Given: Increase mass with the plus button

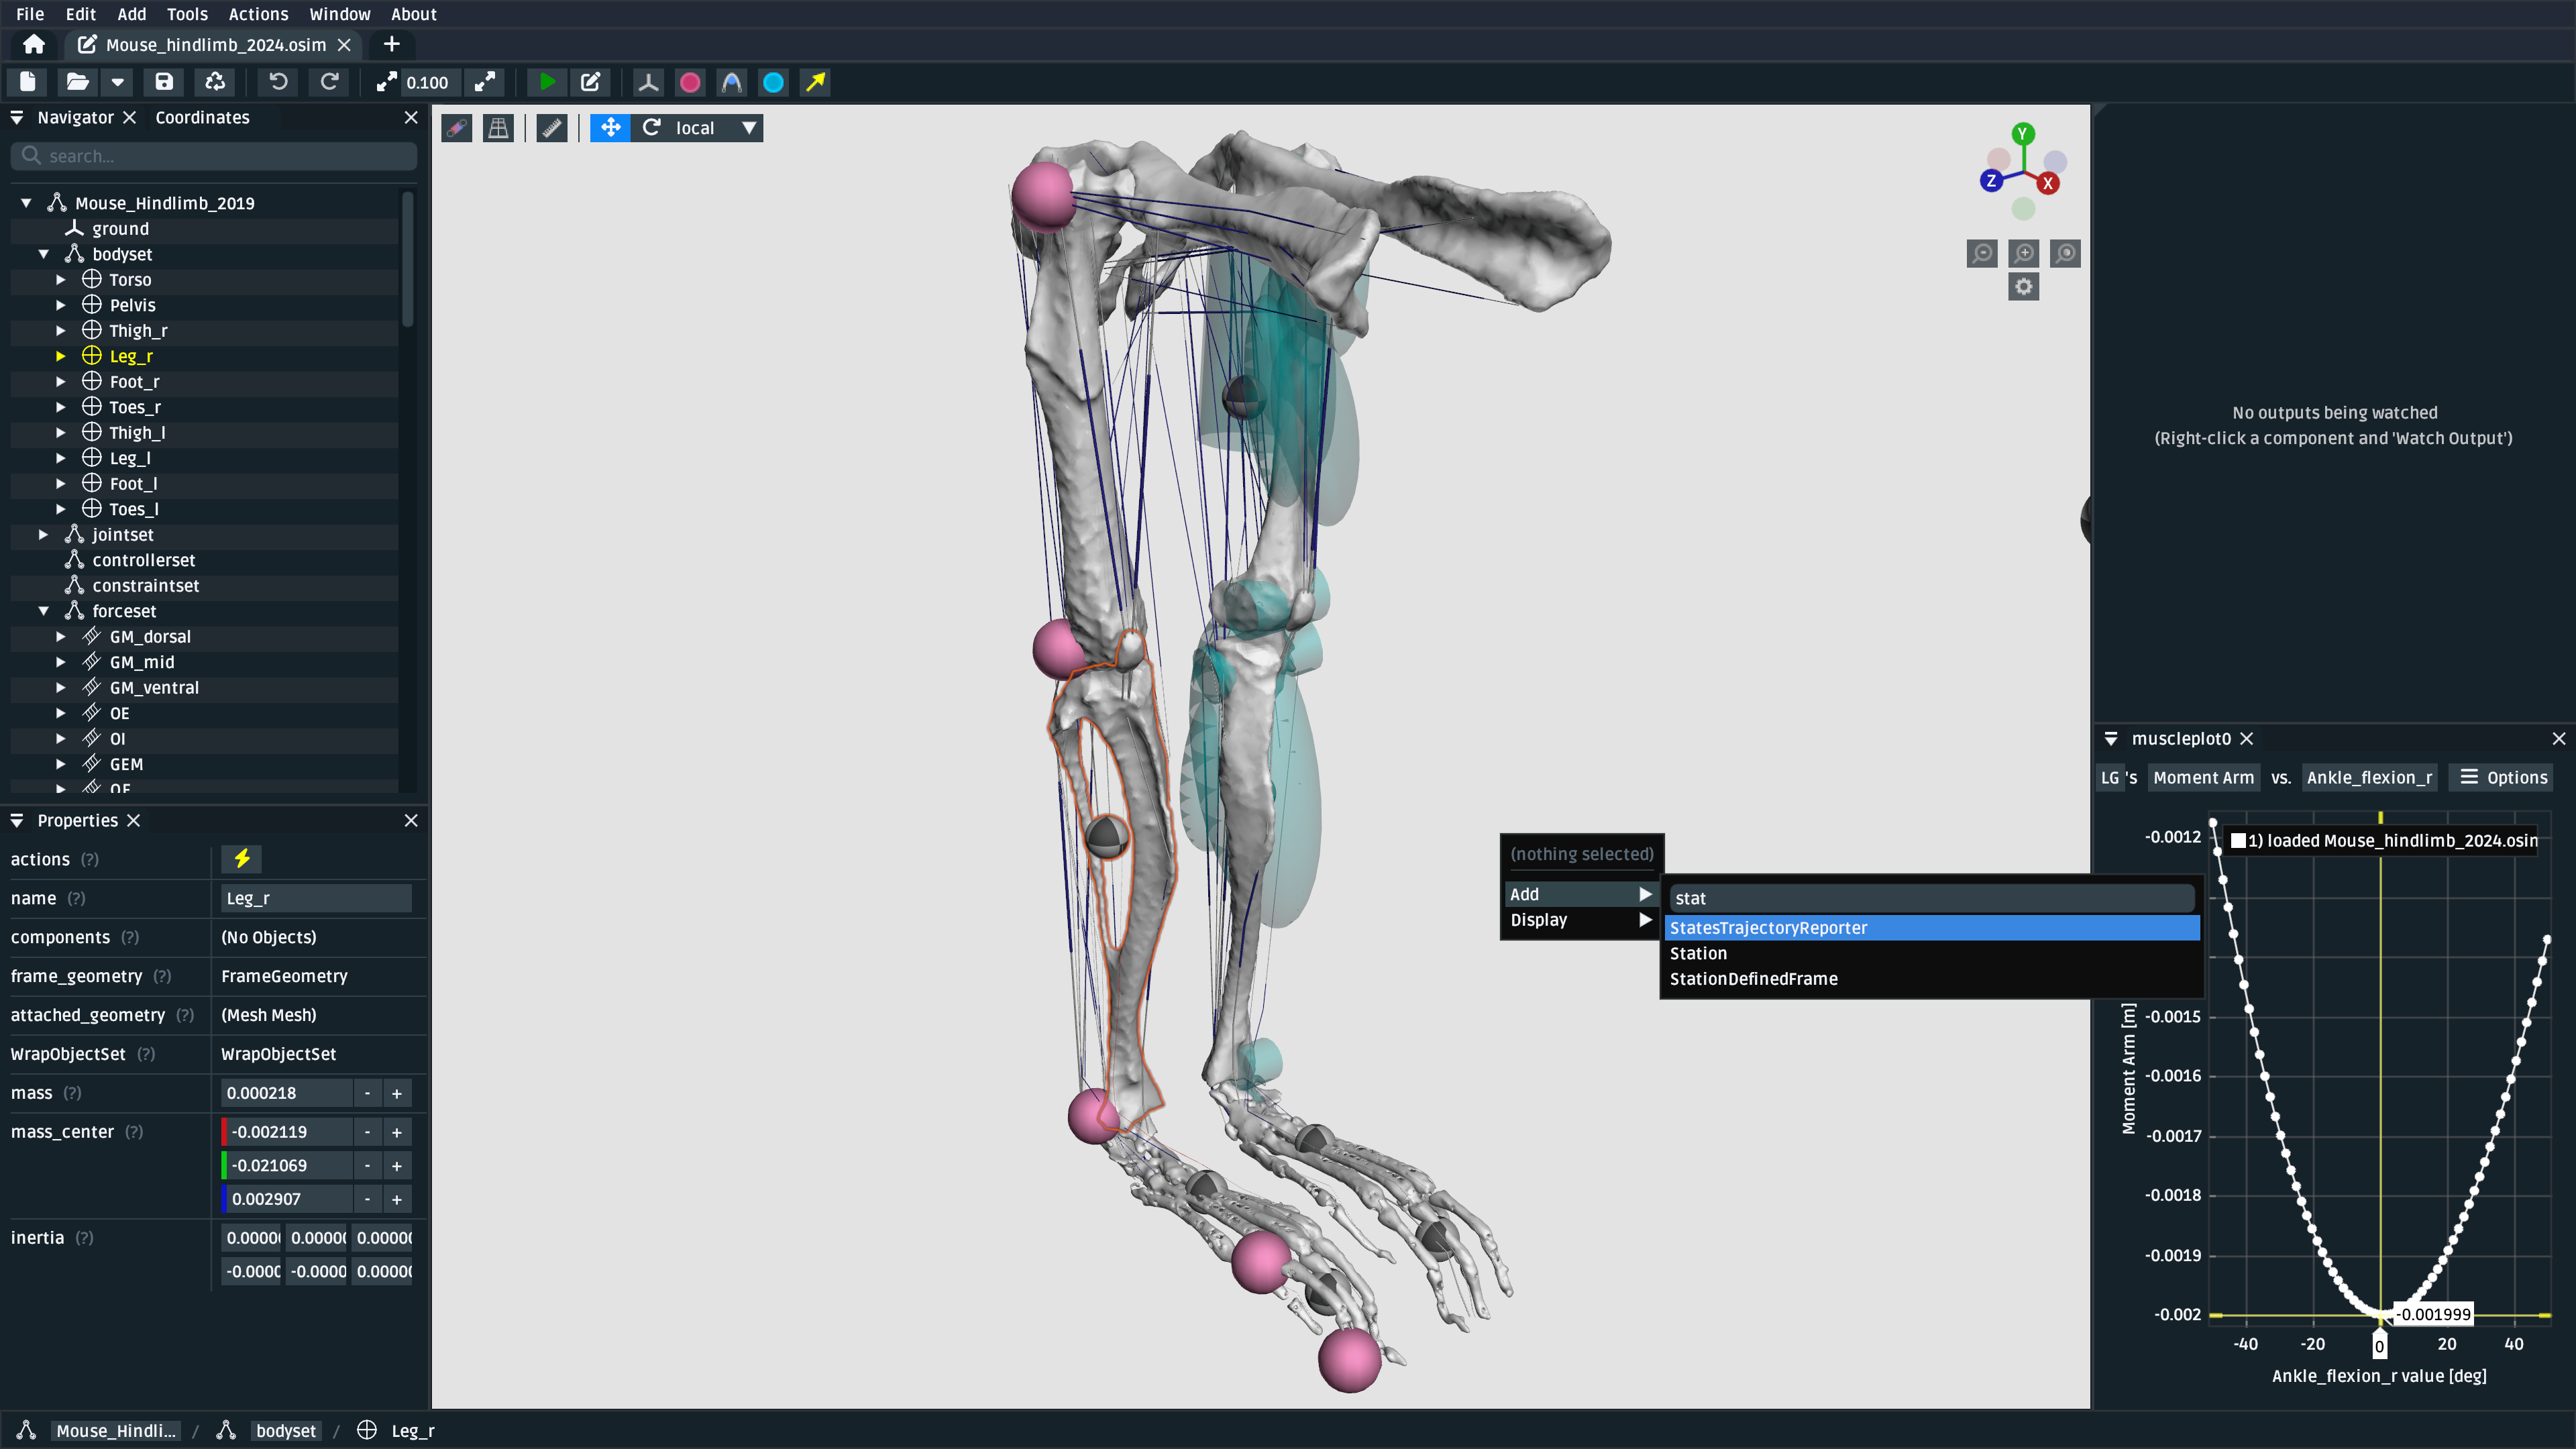Looking at the screenshot, I should [x=397, y=1093].
